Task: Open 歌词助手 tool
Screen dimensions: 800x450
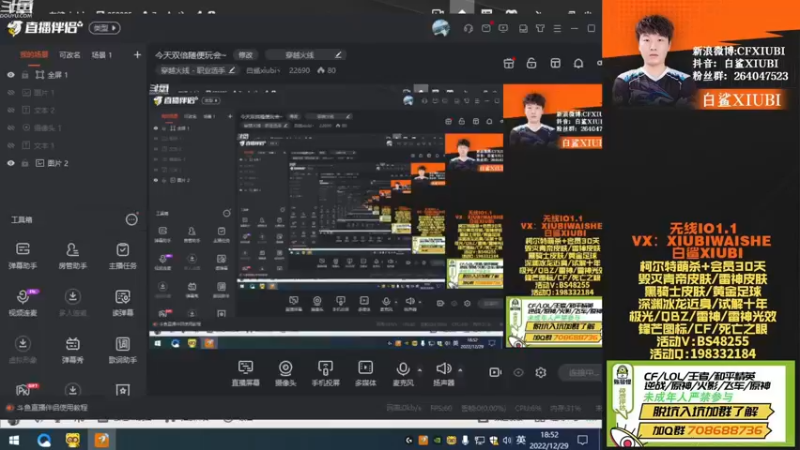Action: point(122,349)
